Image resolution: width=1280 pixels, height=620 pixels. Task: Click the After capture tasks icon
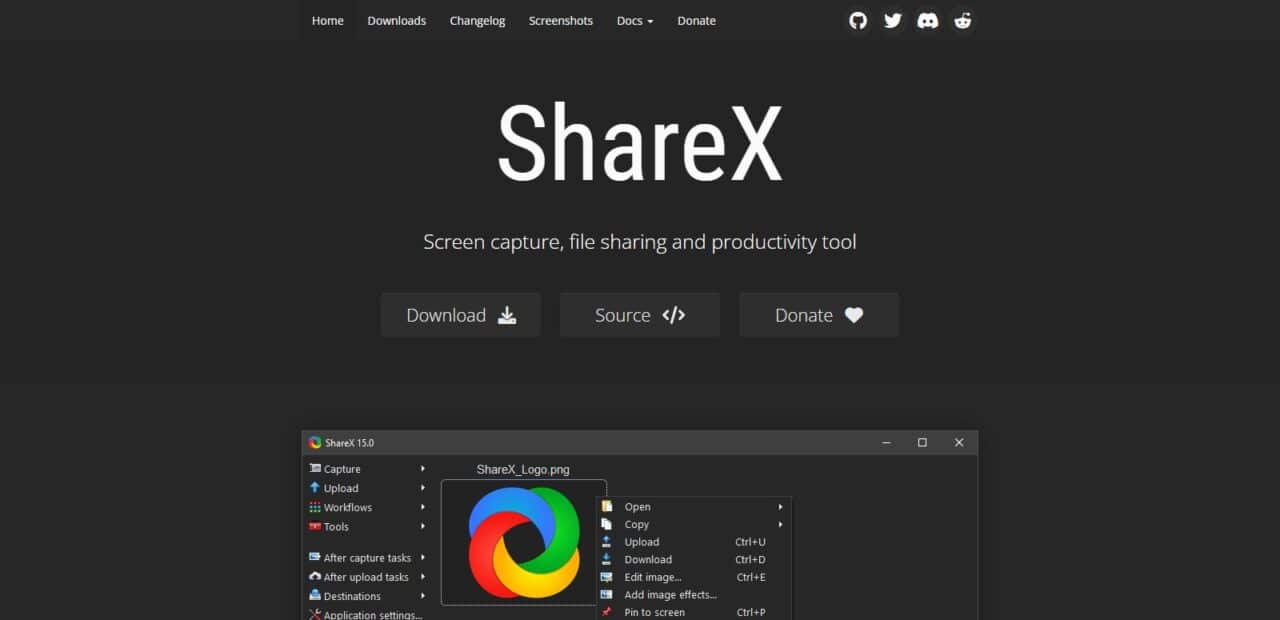point(315,557)
